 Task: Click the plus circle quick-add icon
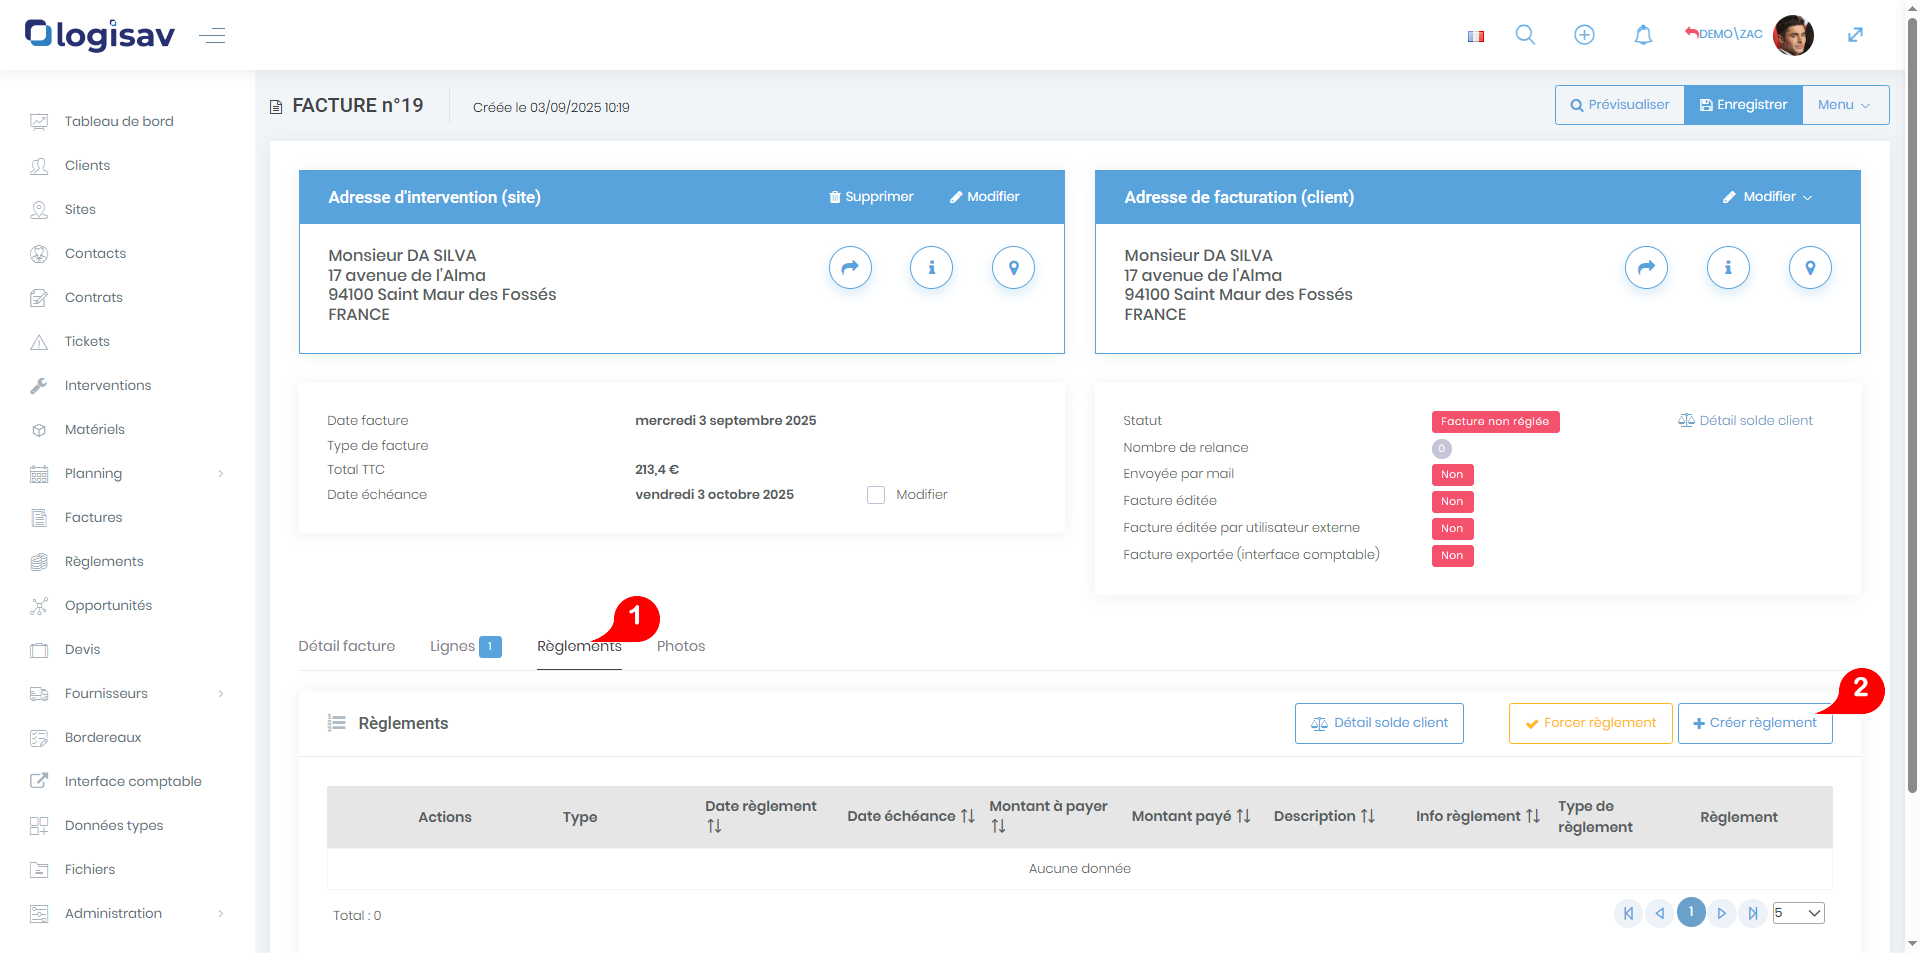coord(1584,35)
